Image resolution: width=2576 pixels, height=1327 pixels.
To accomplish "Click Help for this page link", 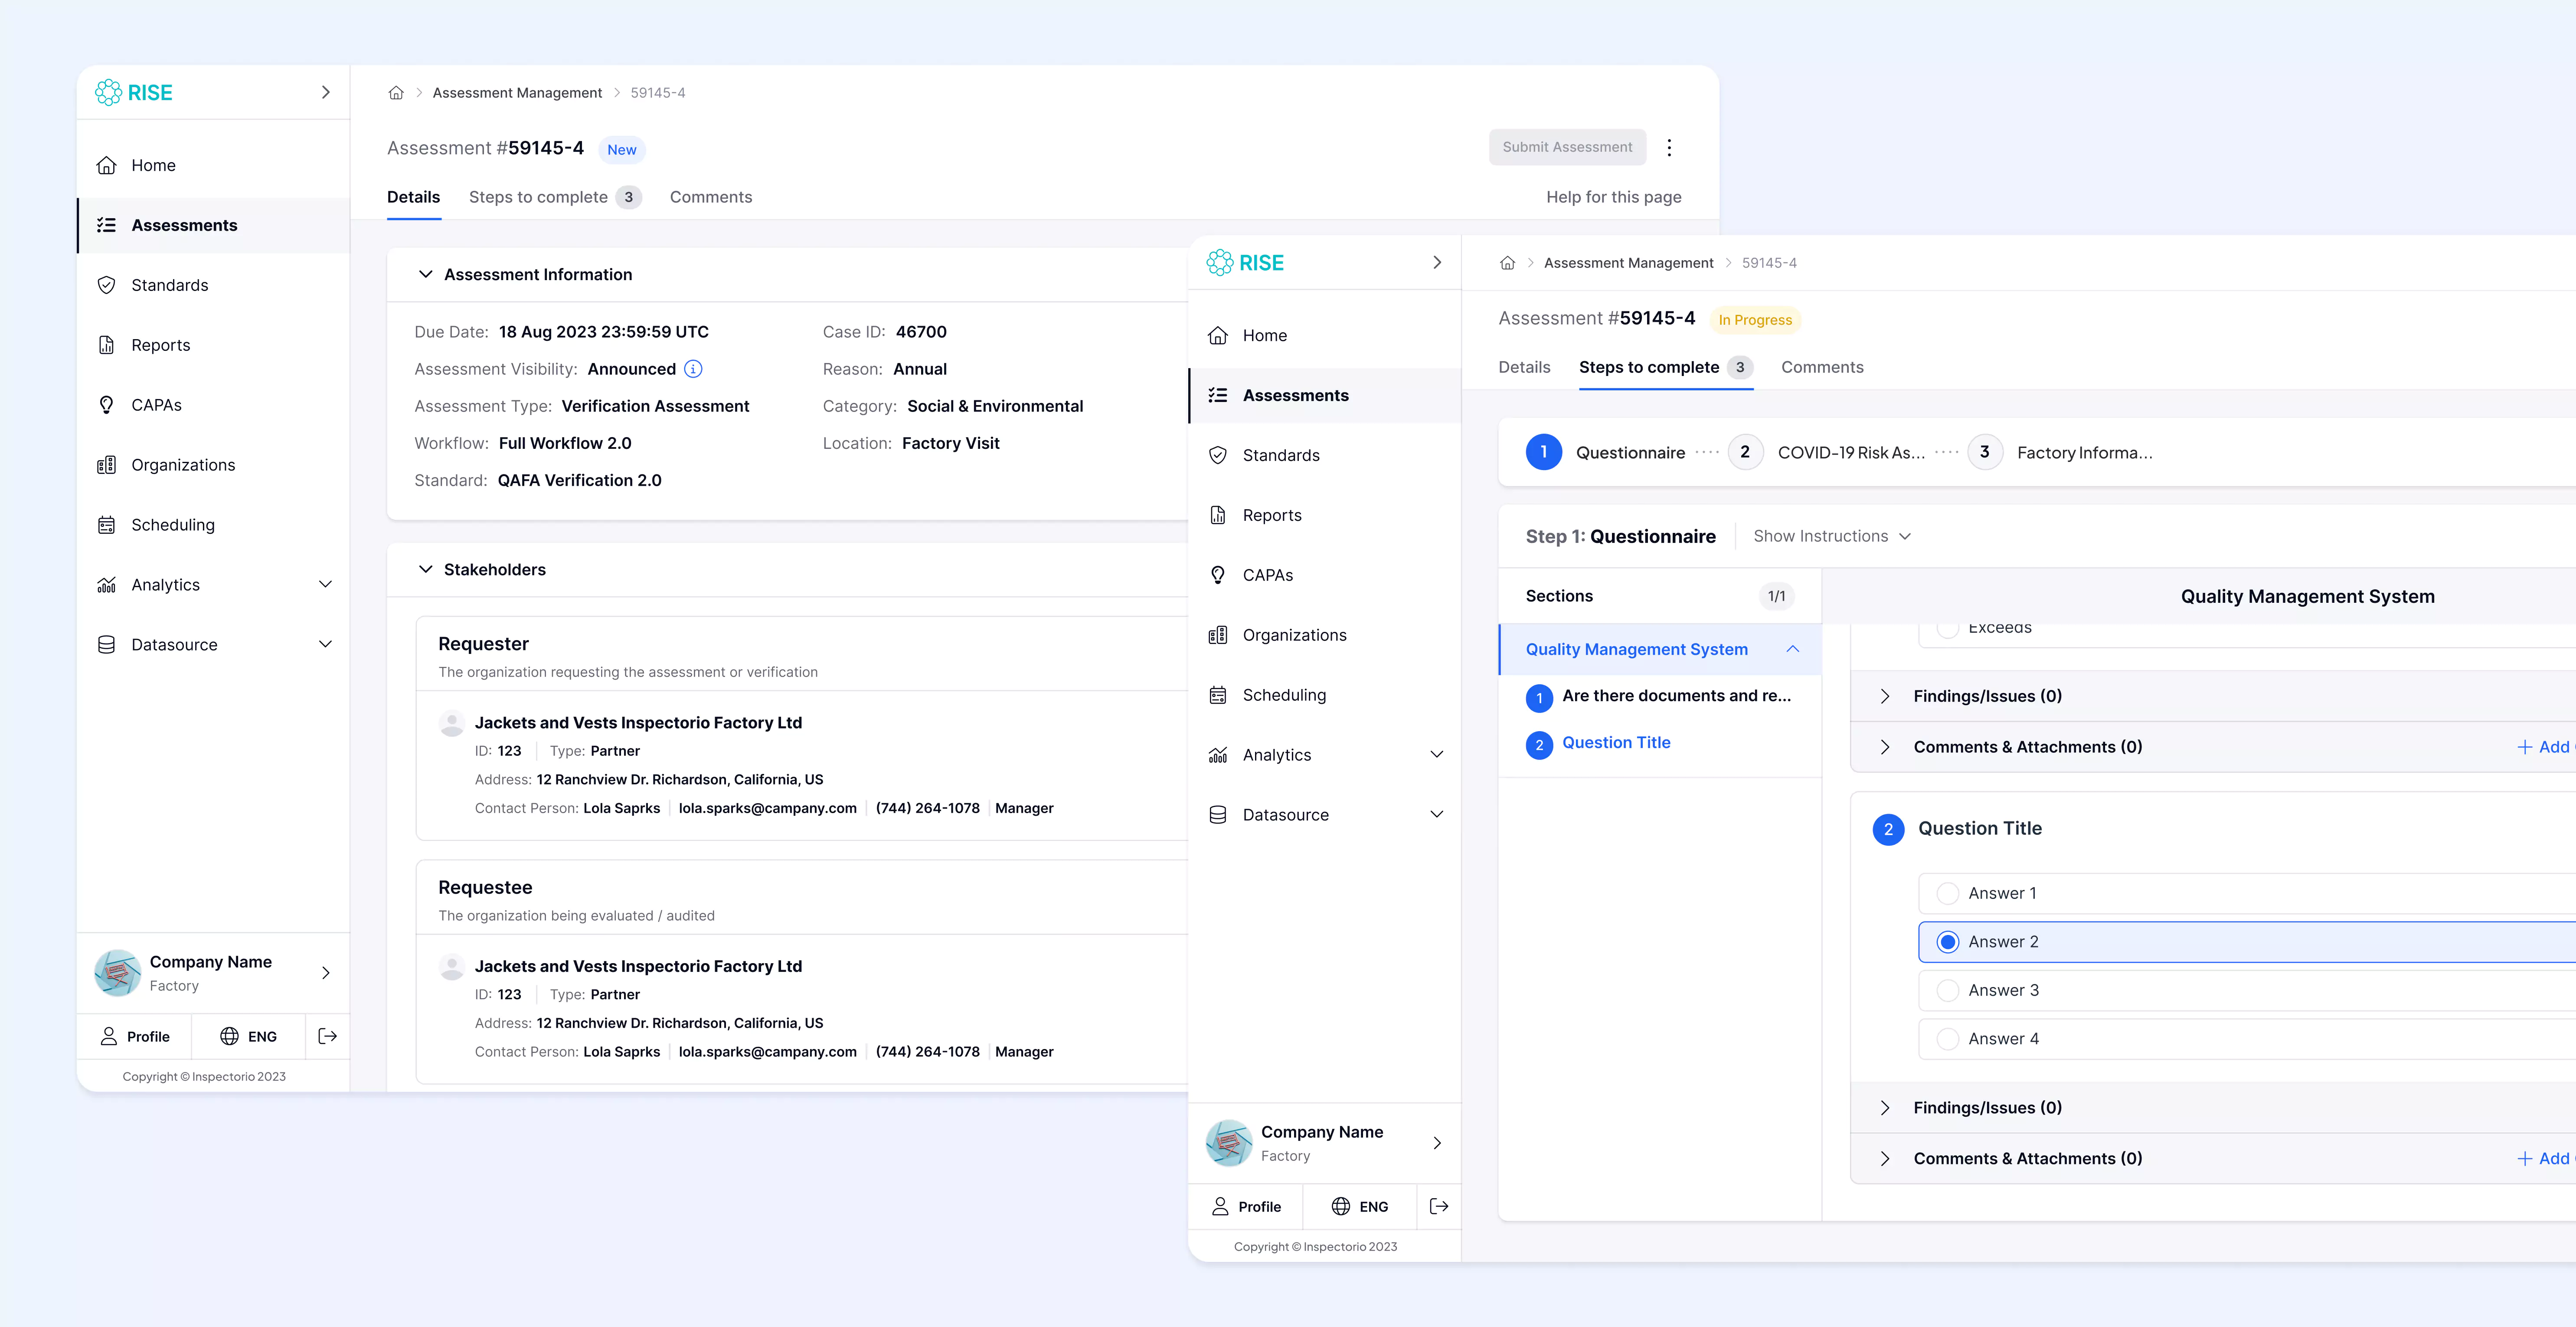I will click(1613, 197).
